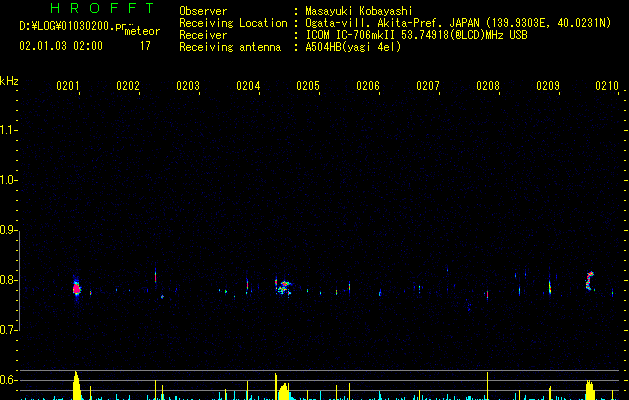Click the HROFFT title text

tap(102, 8)
